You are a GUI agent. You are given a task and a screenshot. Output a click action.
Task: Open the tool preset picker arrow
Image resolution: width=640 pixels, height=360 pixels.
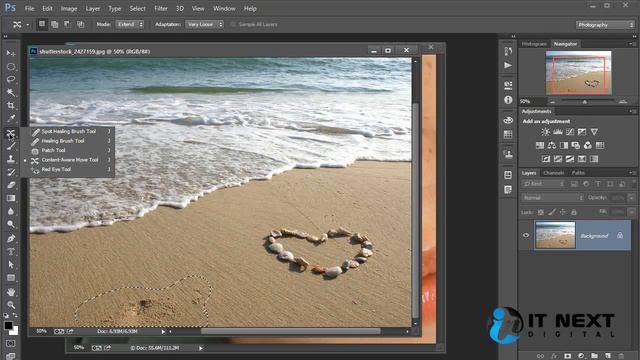coord(28,25)
